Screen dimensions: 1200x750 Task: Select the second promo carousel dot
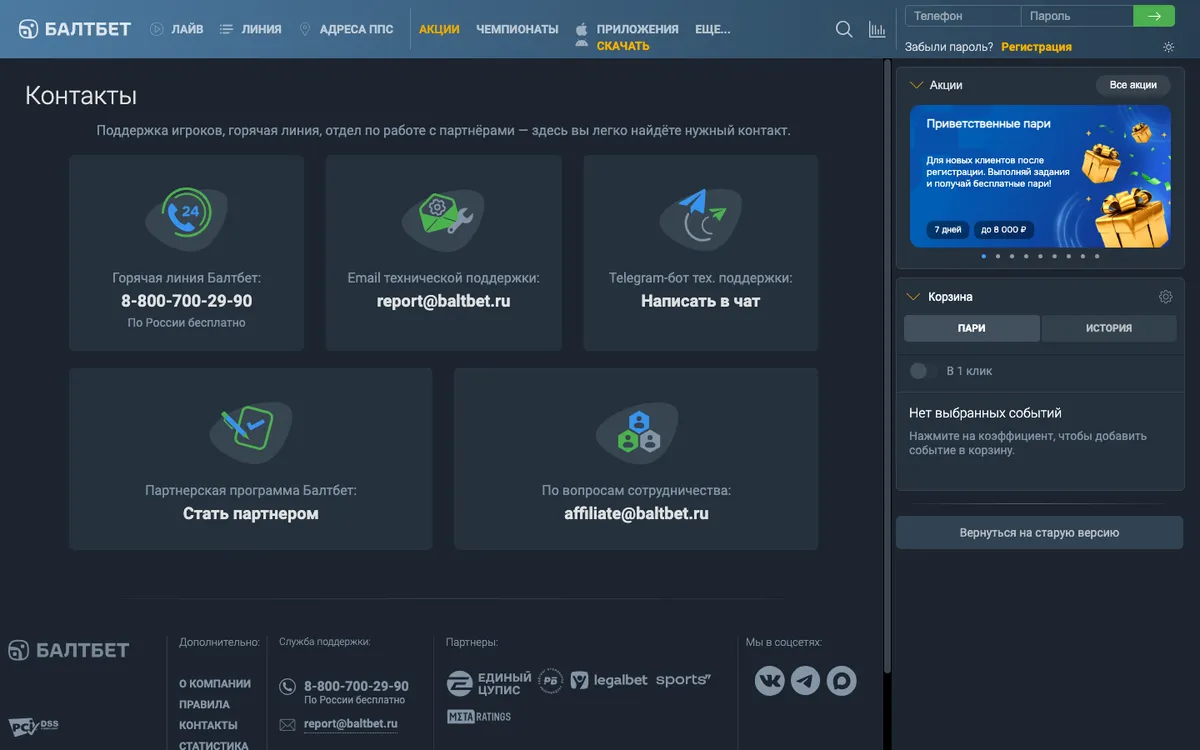pos(998,256)
